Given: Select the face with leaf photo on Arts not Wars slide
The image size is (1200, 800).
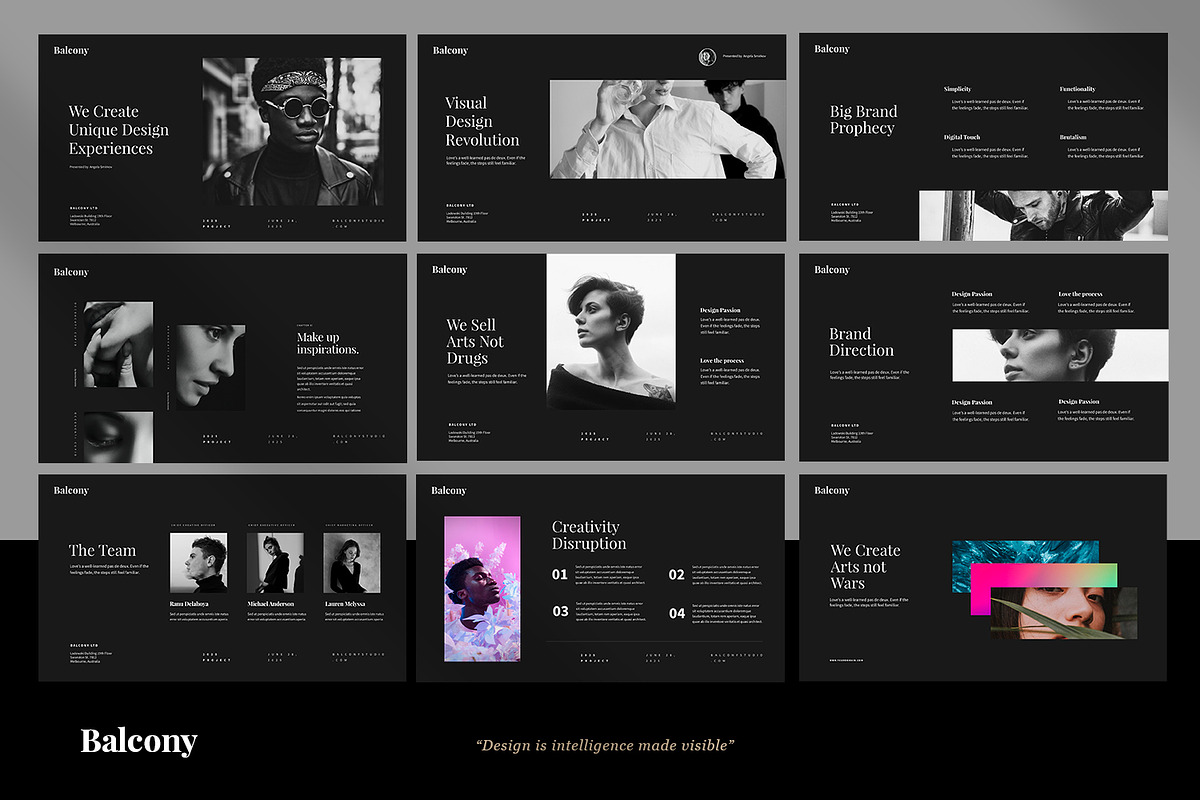Looking at the screenshot, I should (1064, 613).
